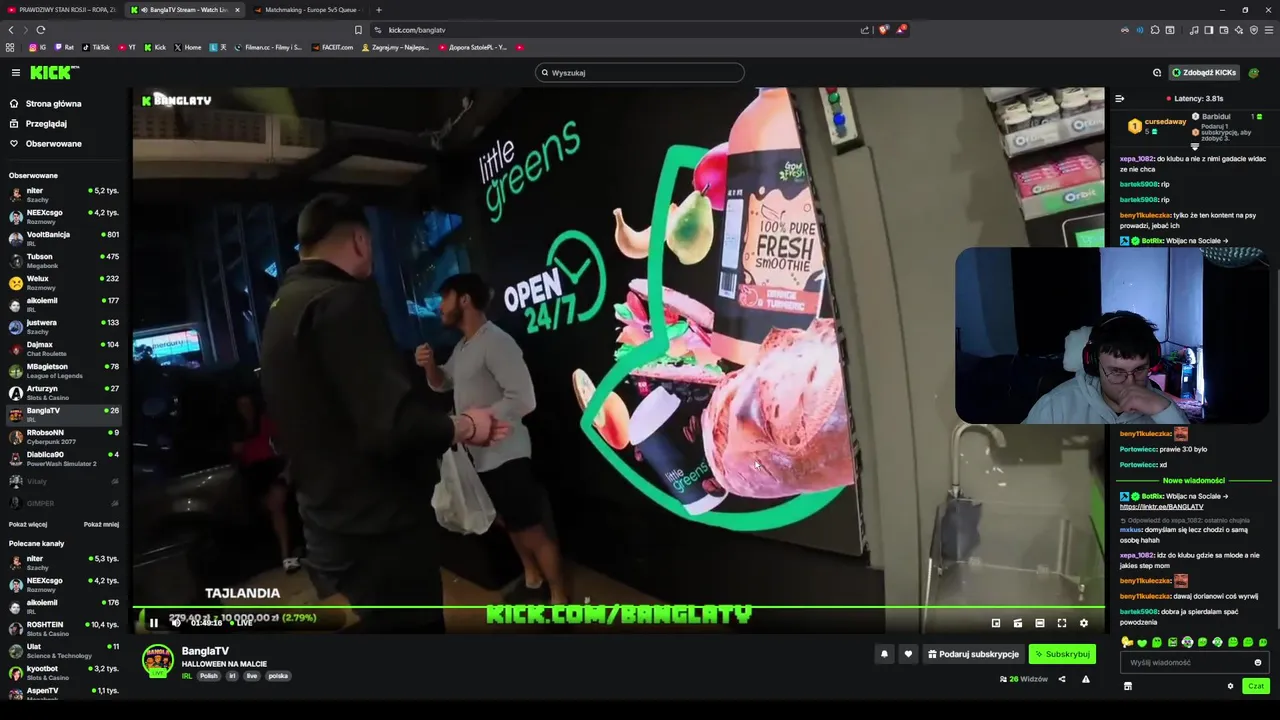The image size is (1280, 720).
Task: Open NEEXcsgo channel in followed list
Action: 64,216
